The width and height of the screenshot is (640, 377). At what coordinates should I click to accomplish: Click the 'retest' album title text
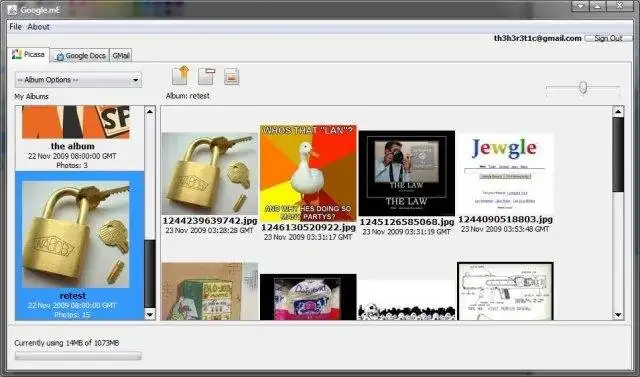pyautogui.click(x=73, y=296)
